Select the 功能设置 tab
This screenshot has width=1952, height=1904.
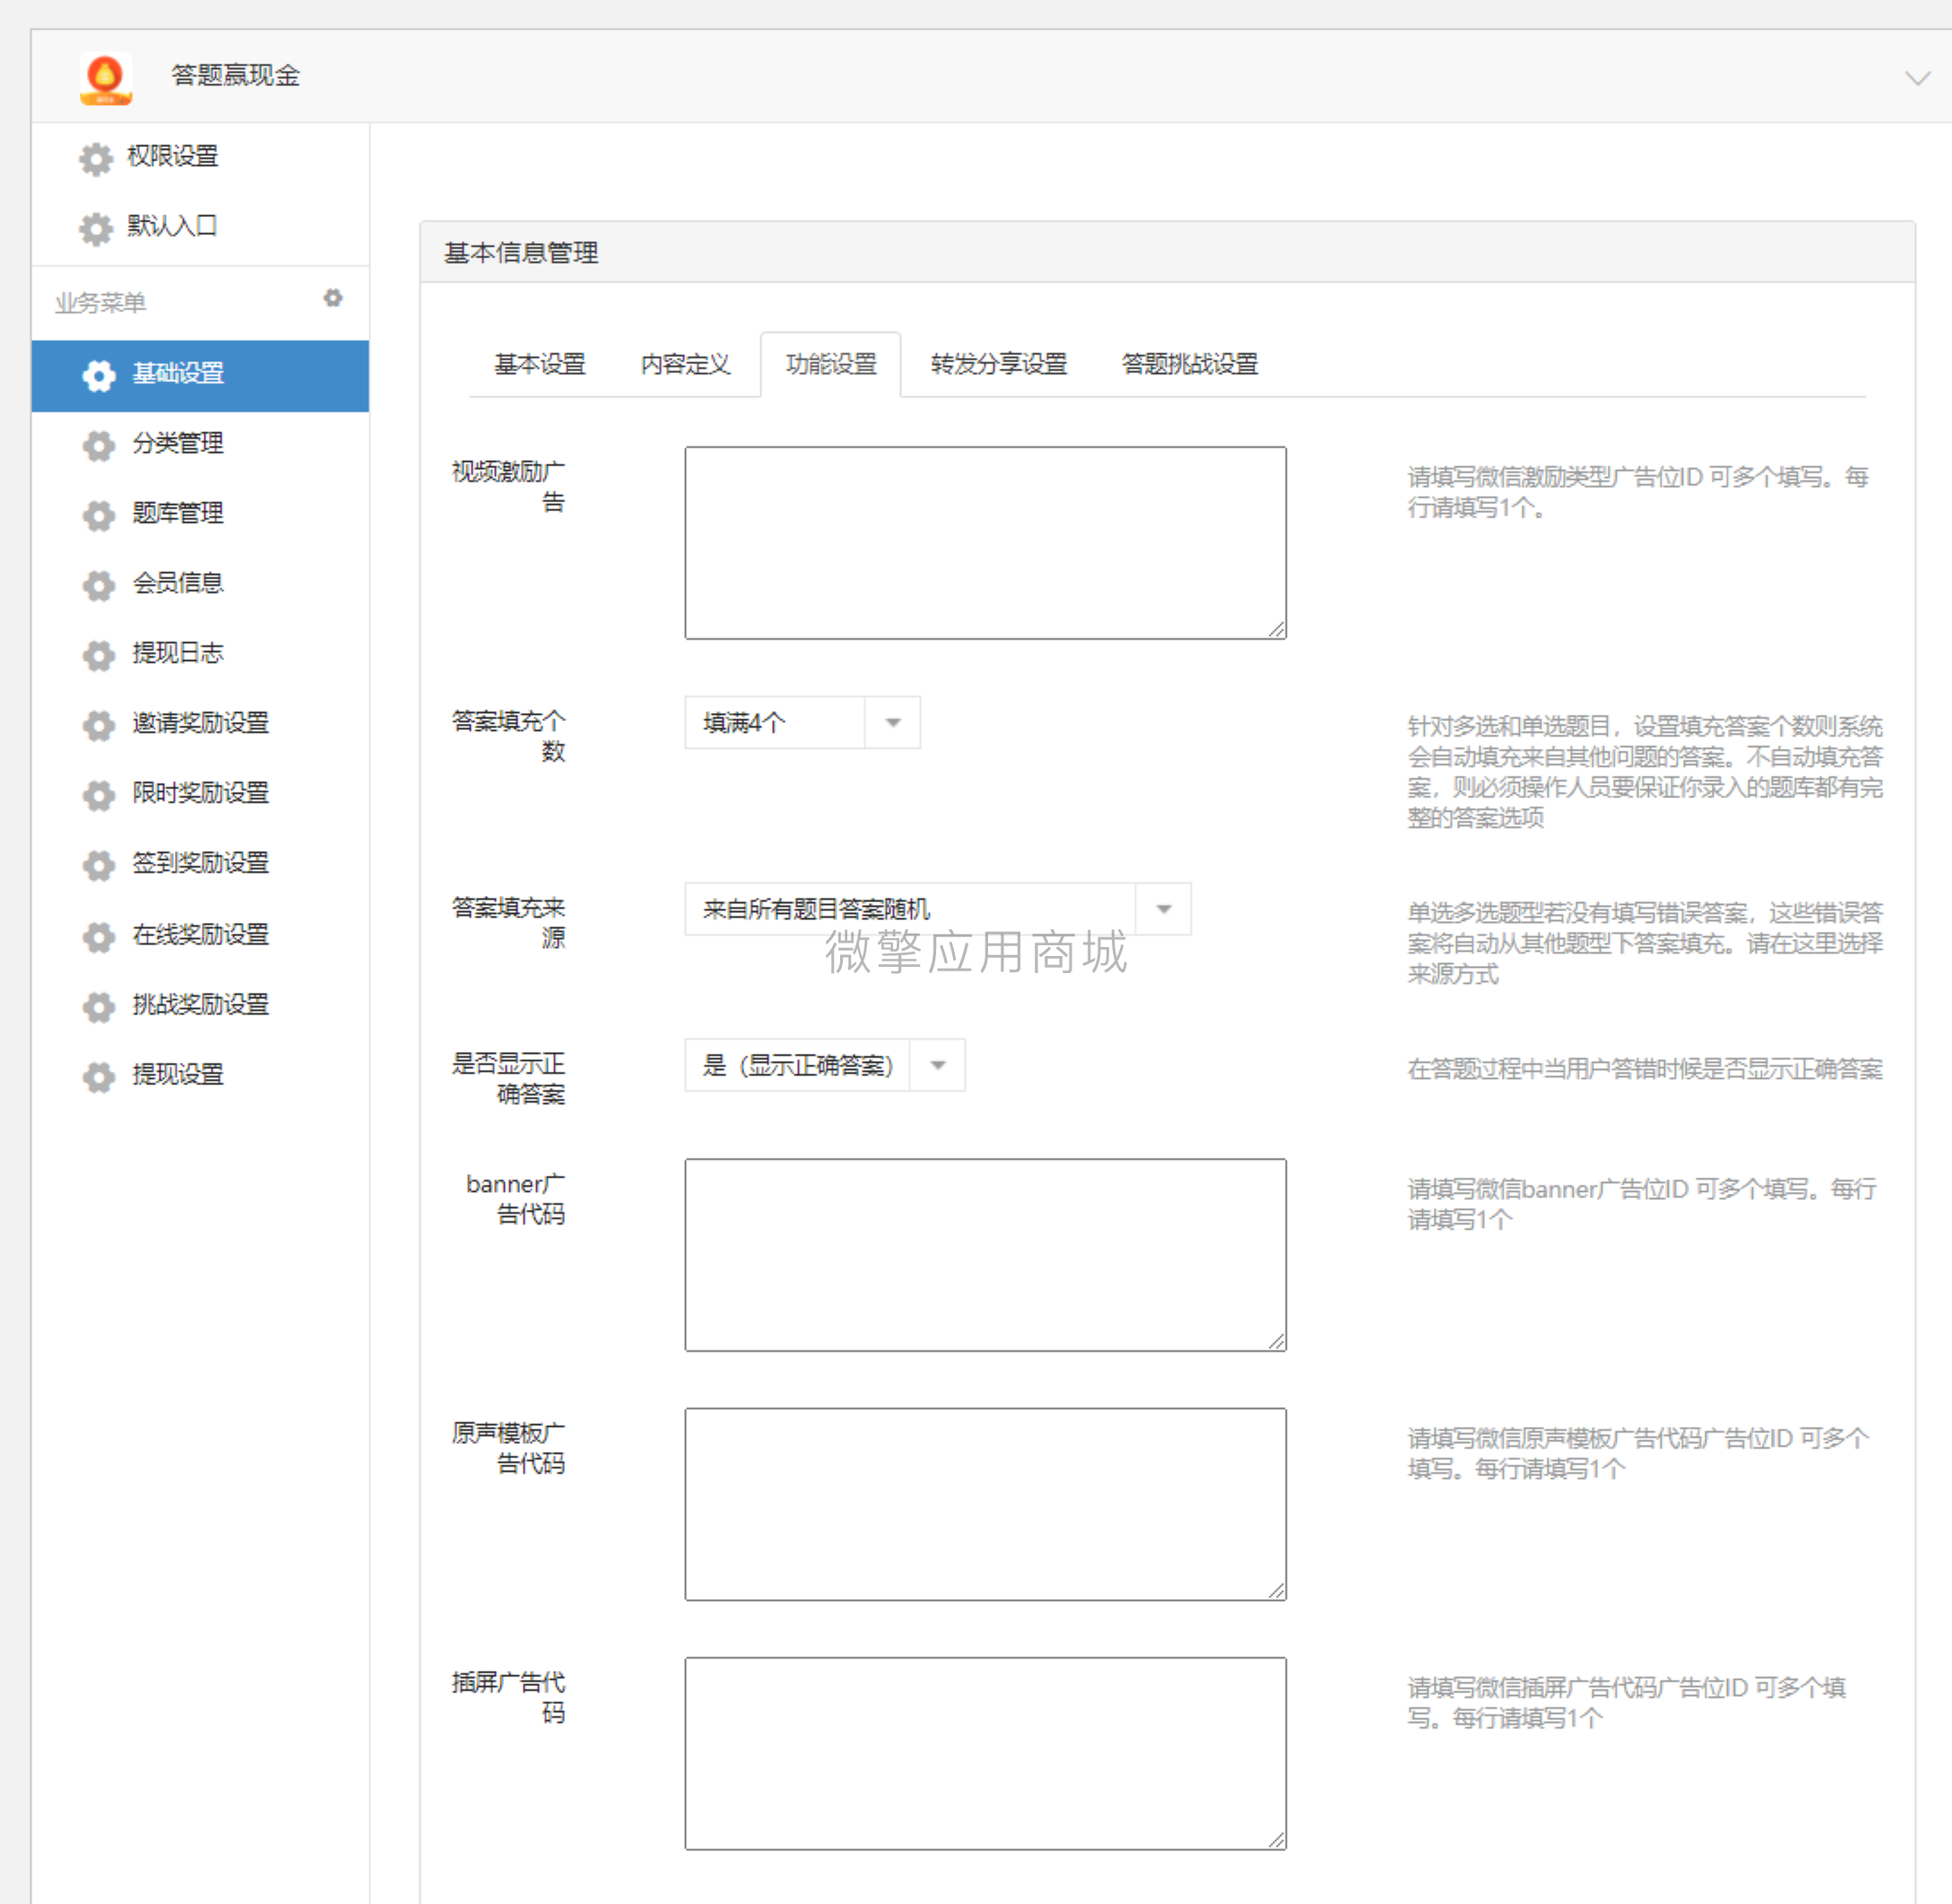(831, 364)
